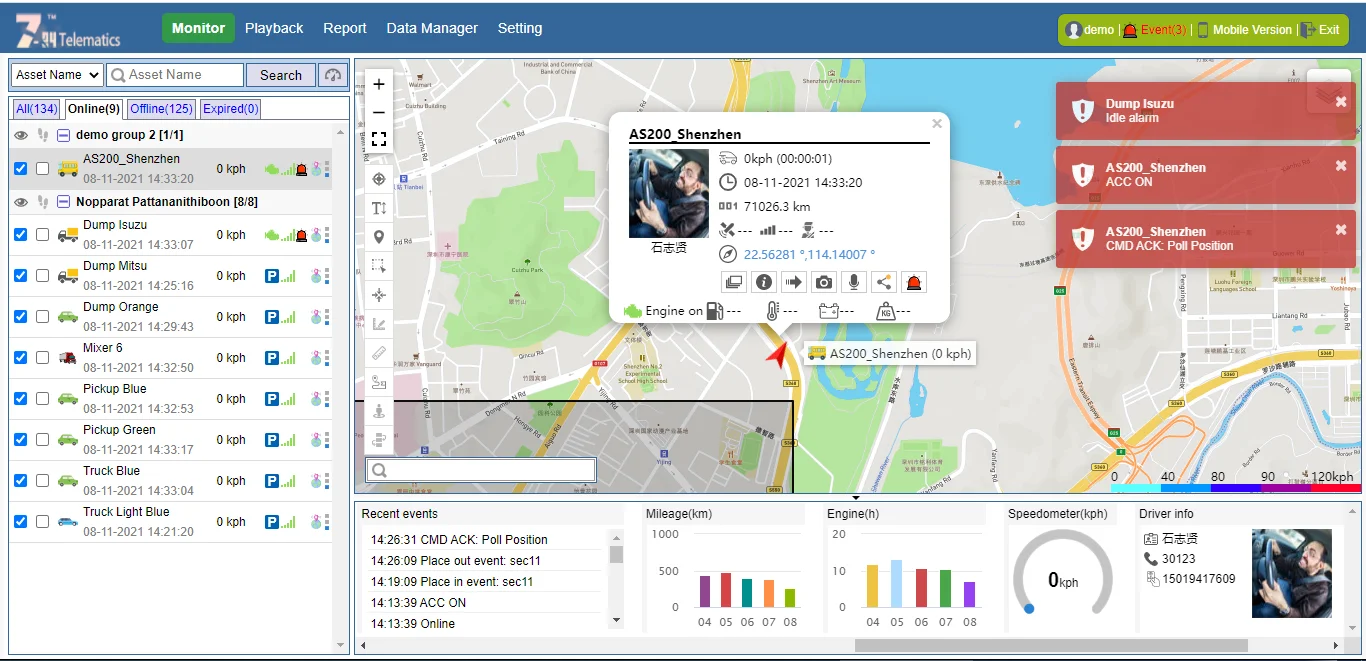Viewport: 1366px width, 661px height.
Task: Zoom in on the map with plus button
Action: click(379, 85)
